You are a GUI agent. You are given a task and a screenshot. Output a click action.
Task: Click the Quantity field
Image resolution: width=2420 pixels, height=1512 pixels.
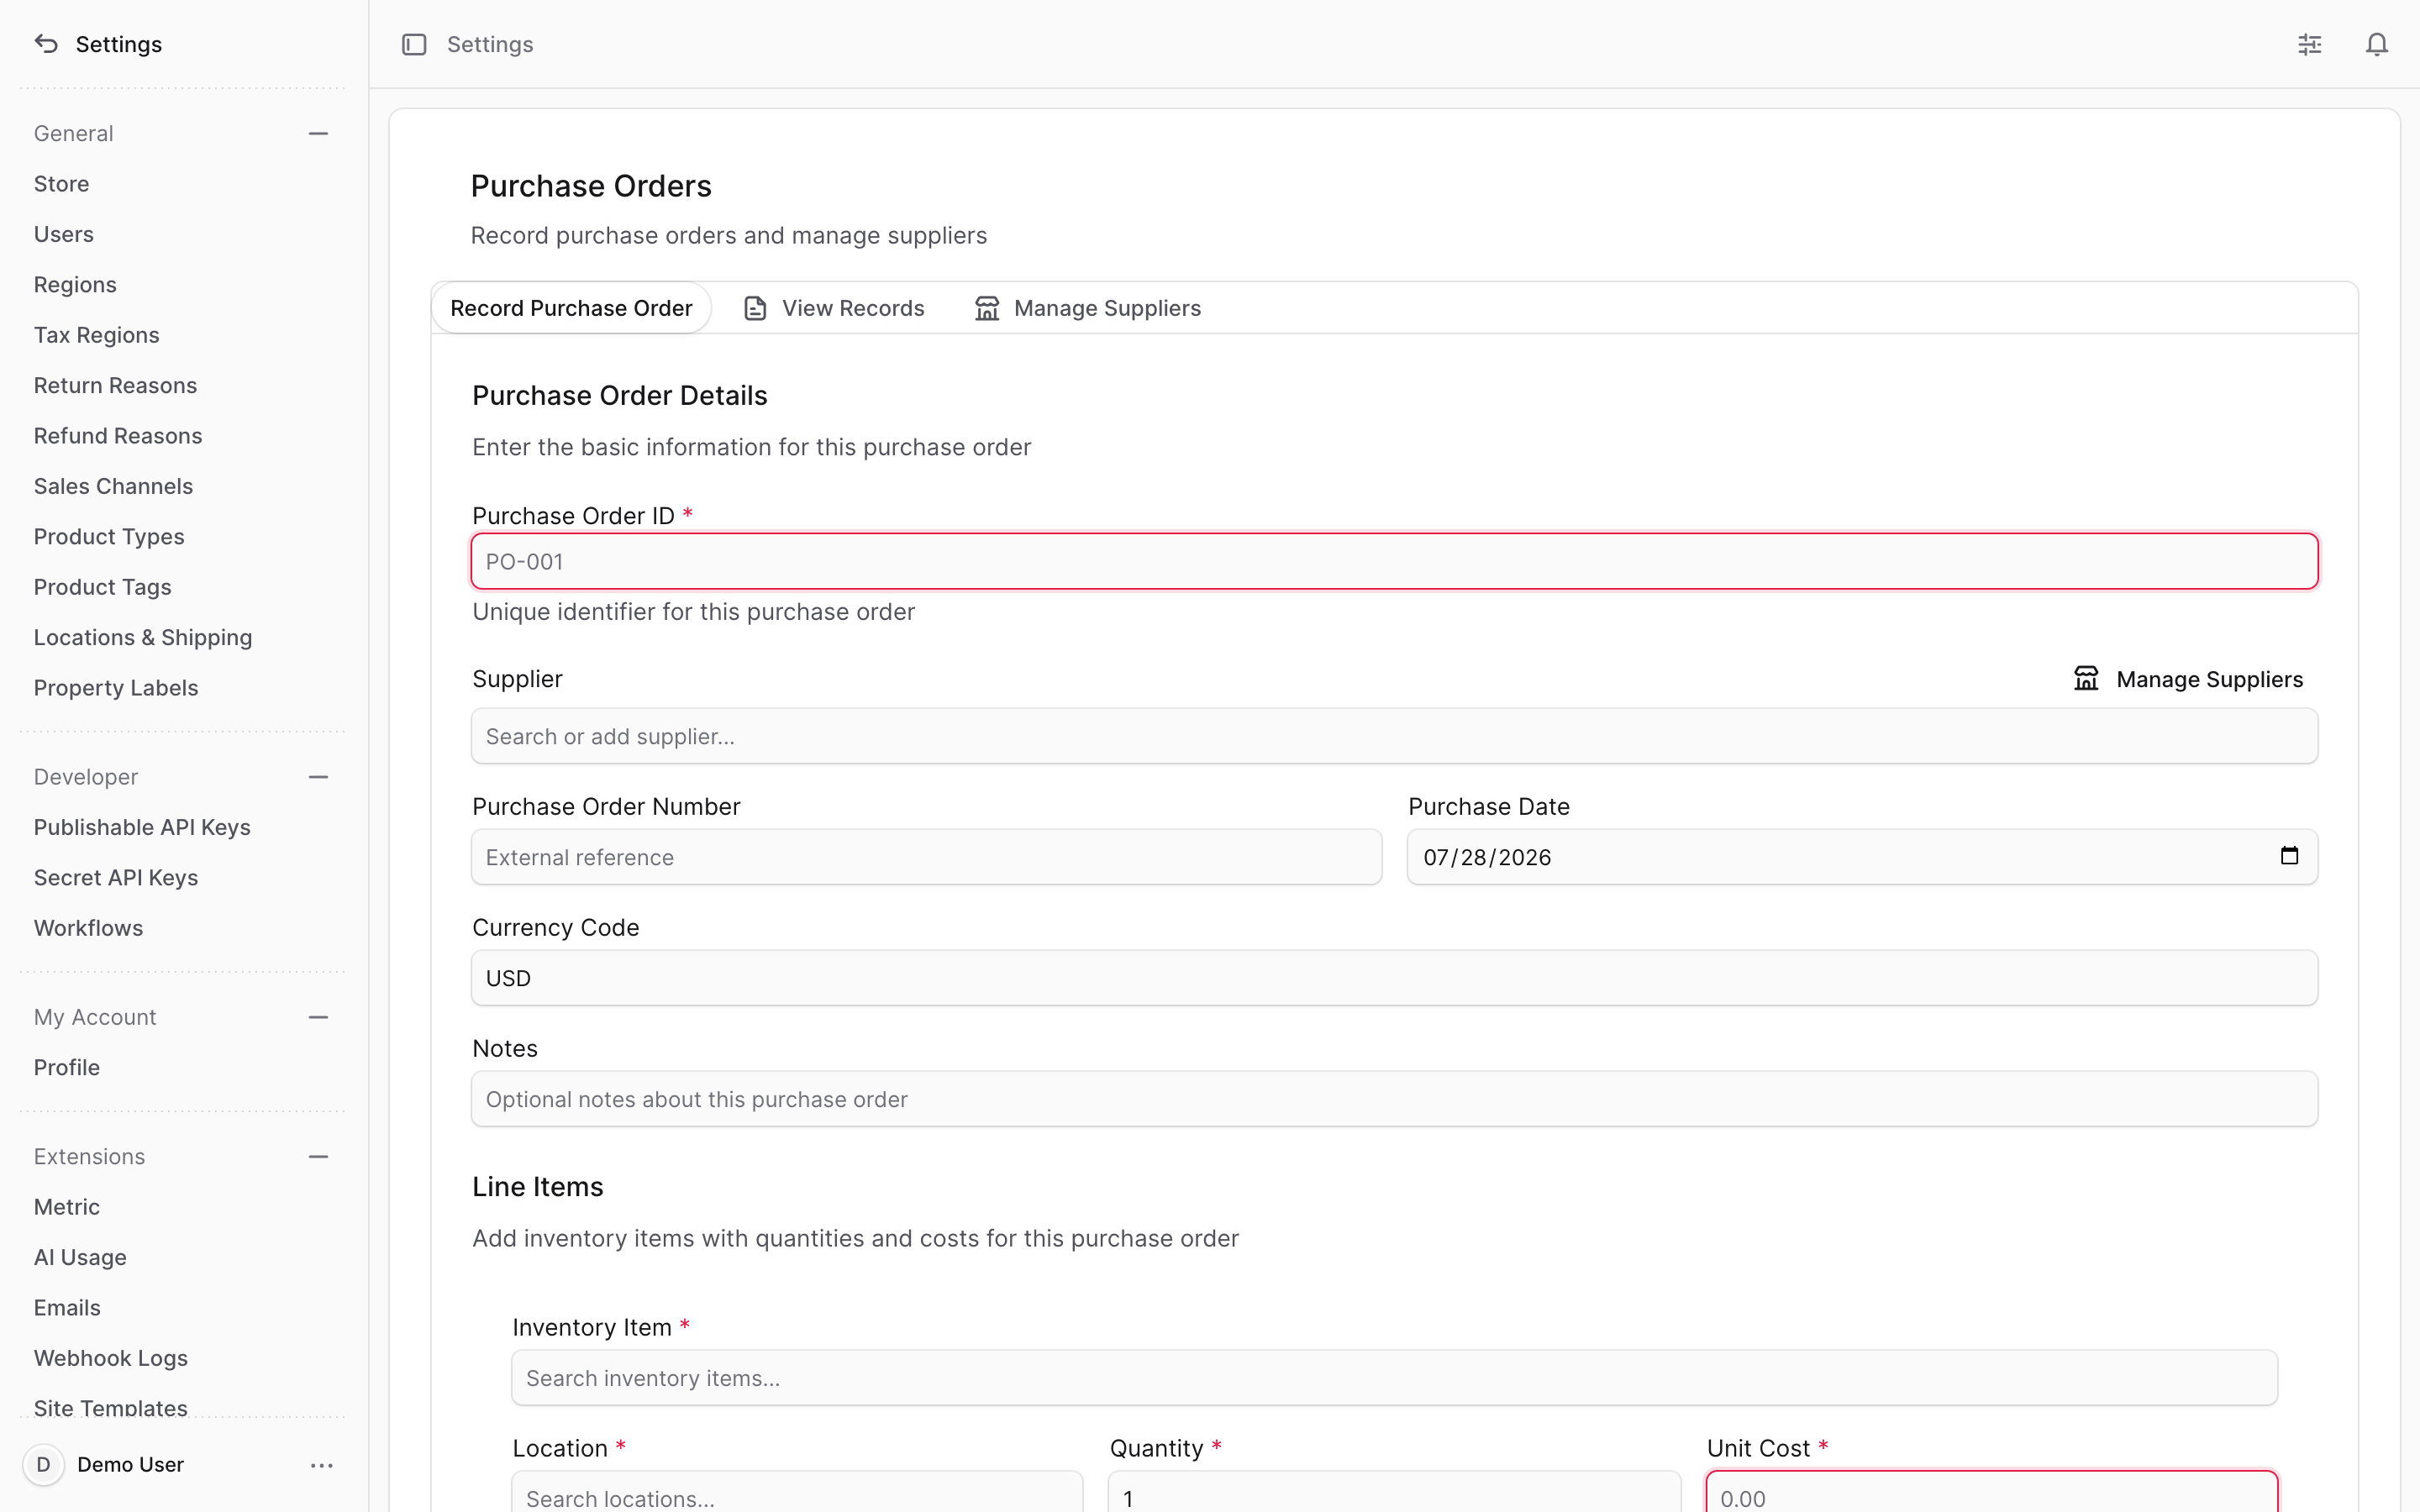point(1394,1492)
